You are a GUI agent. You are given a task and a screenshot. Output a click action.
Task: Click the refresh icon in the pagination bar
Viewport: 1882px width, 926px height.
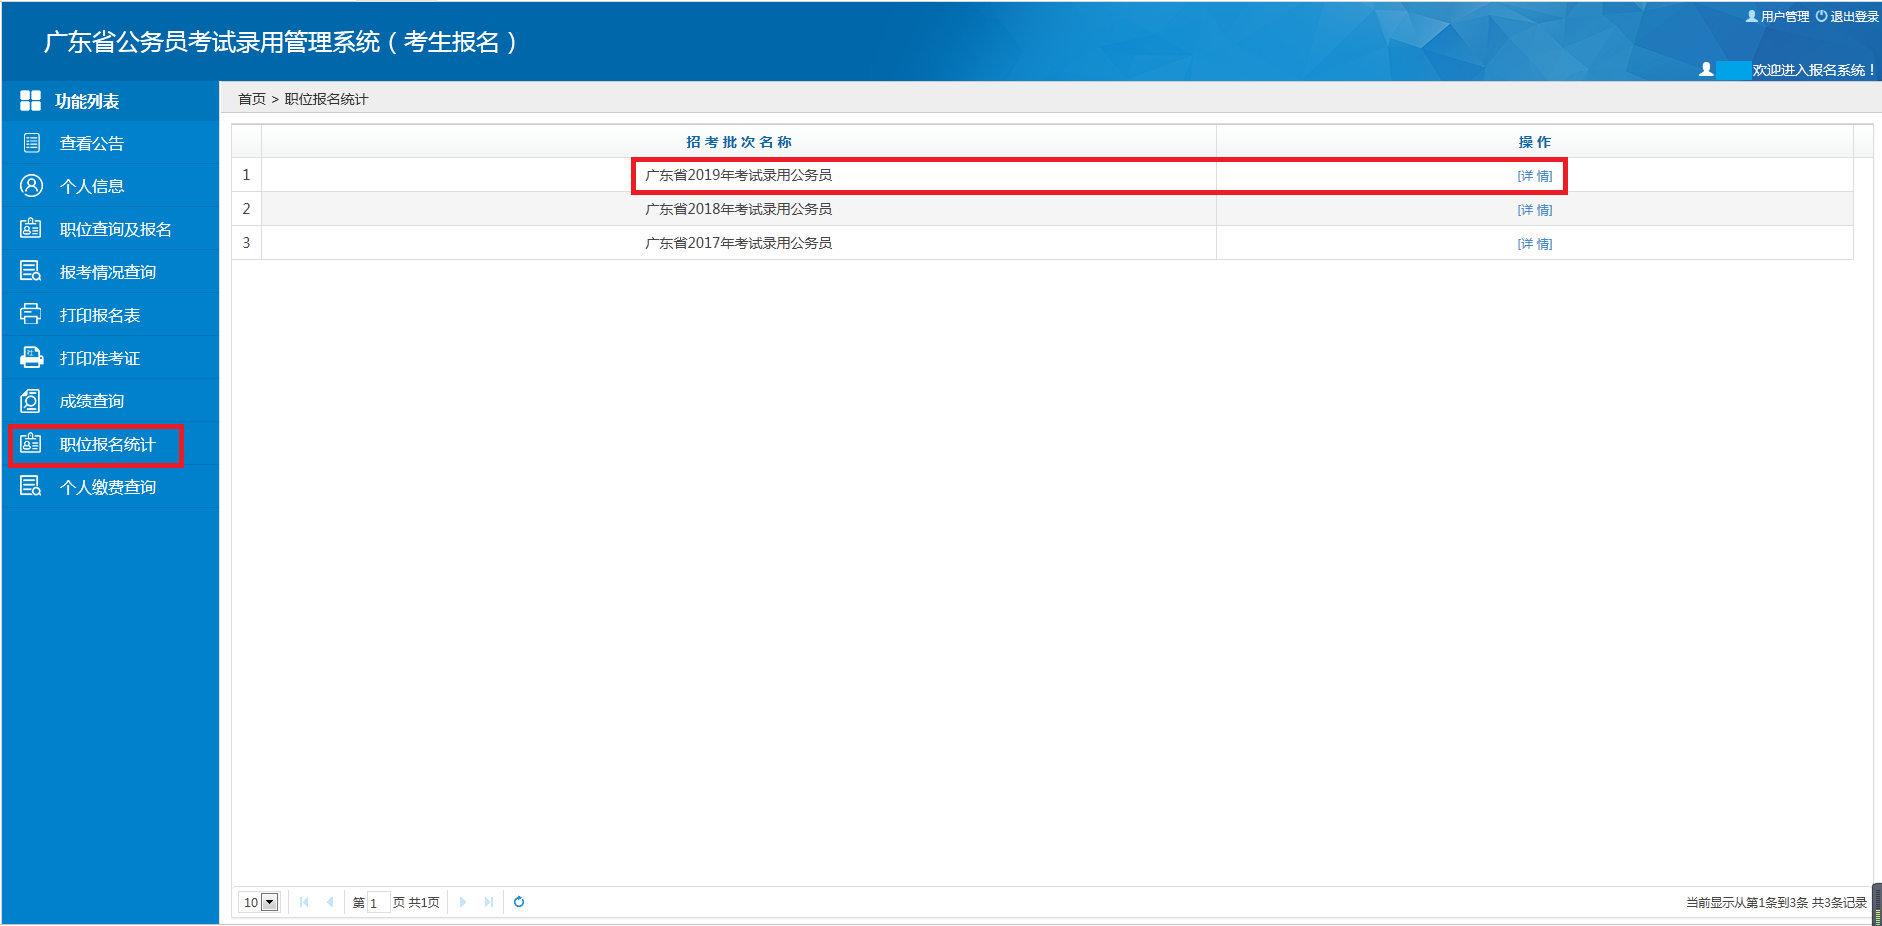(x=519, y=902)
